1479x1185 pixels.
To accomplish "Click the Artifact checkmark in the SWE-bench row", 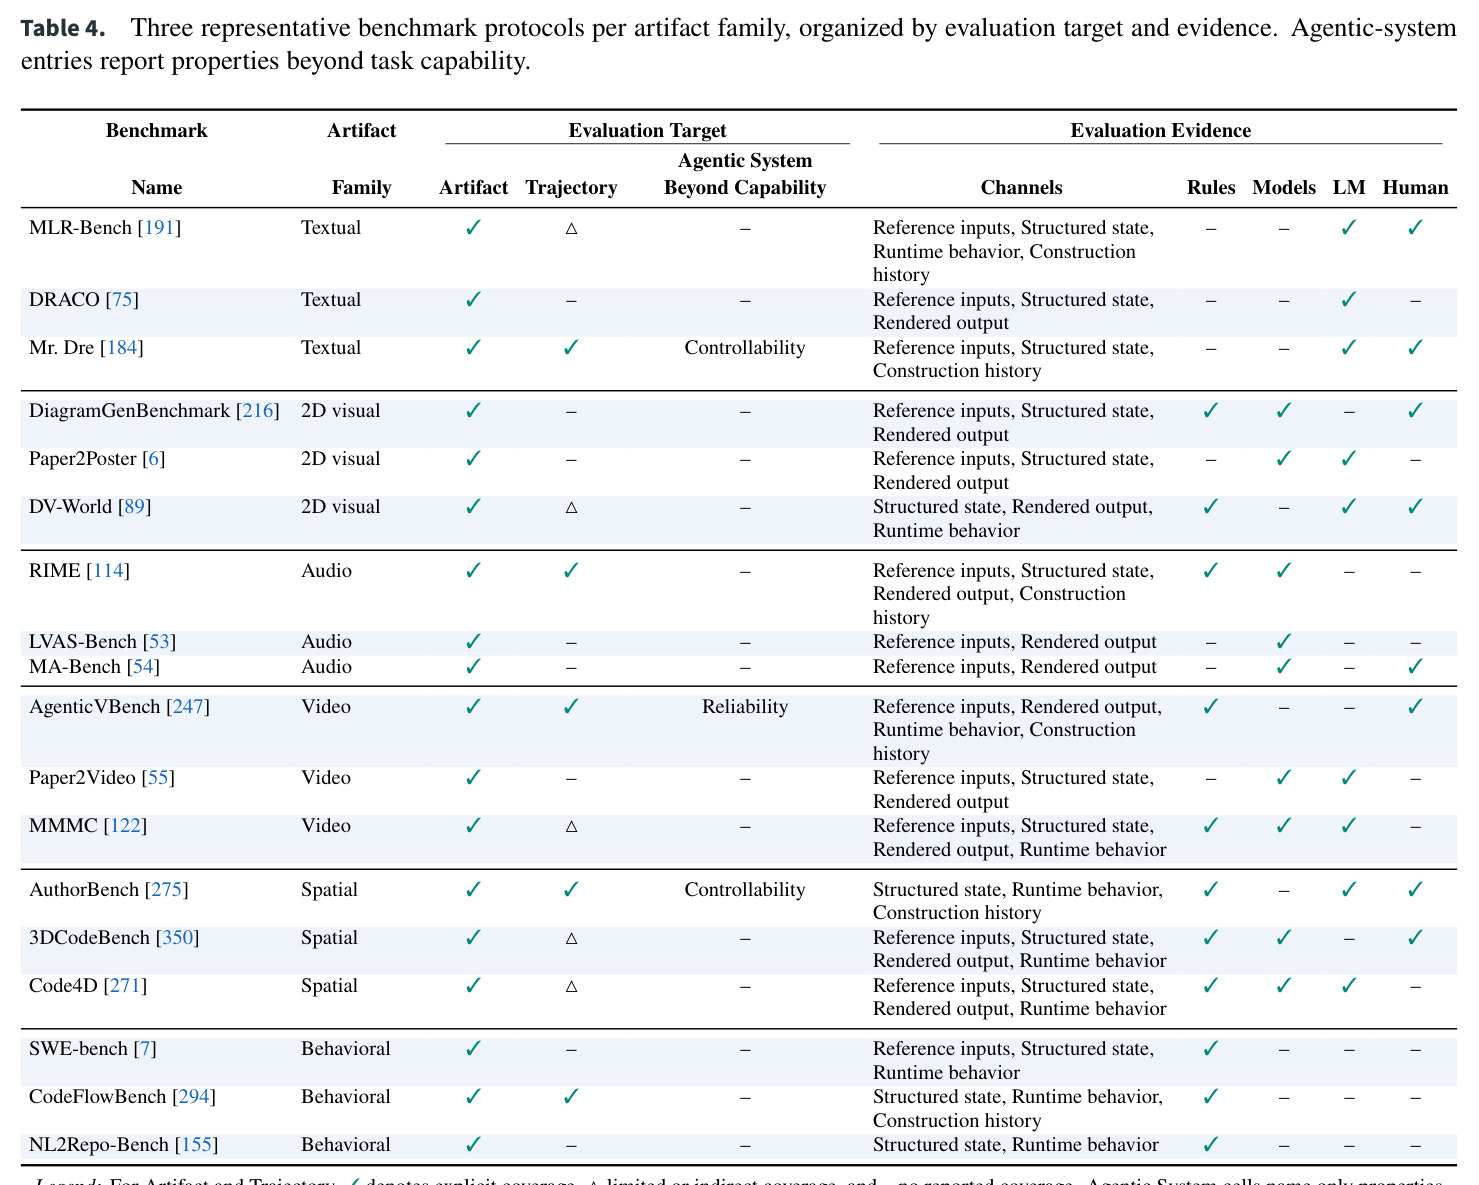I will click(474, 1049).
